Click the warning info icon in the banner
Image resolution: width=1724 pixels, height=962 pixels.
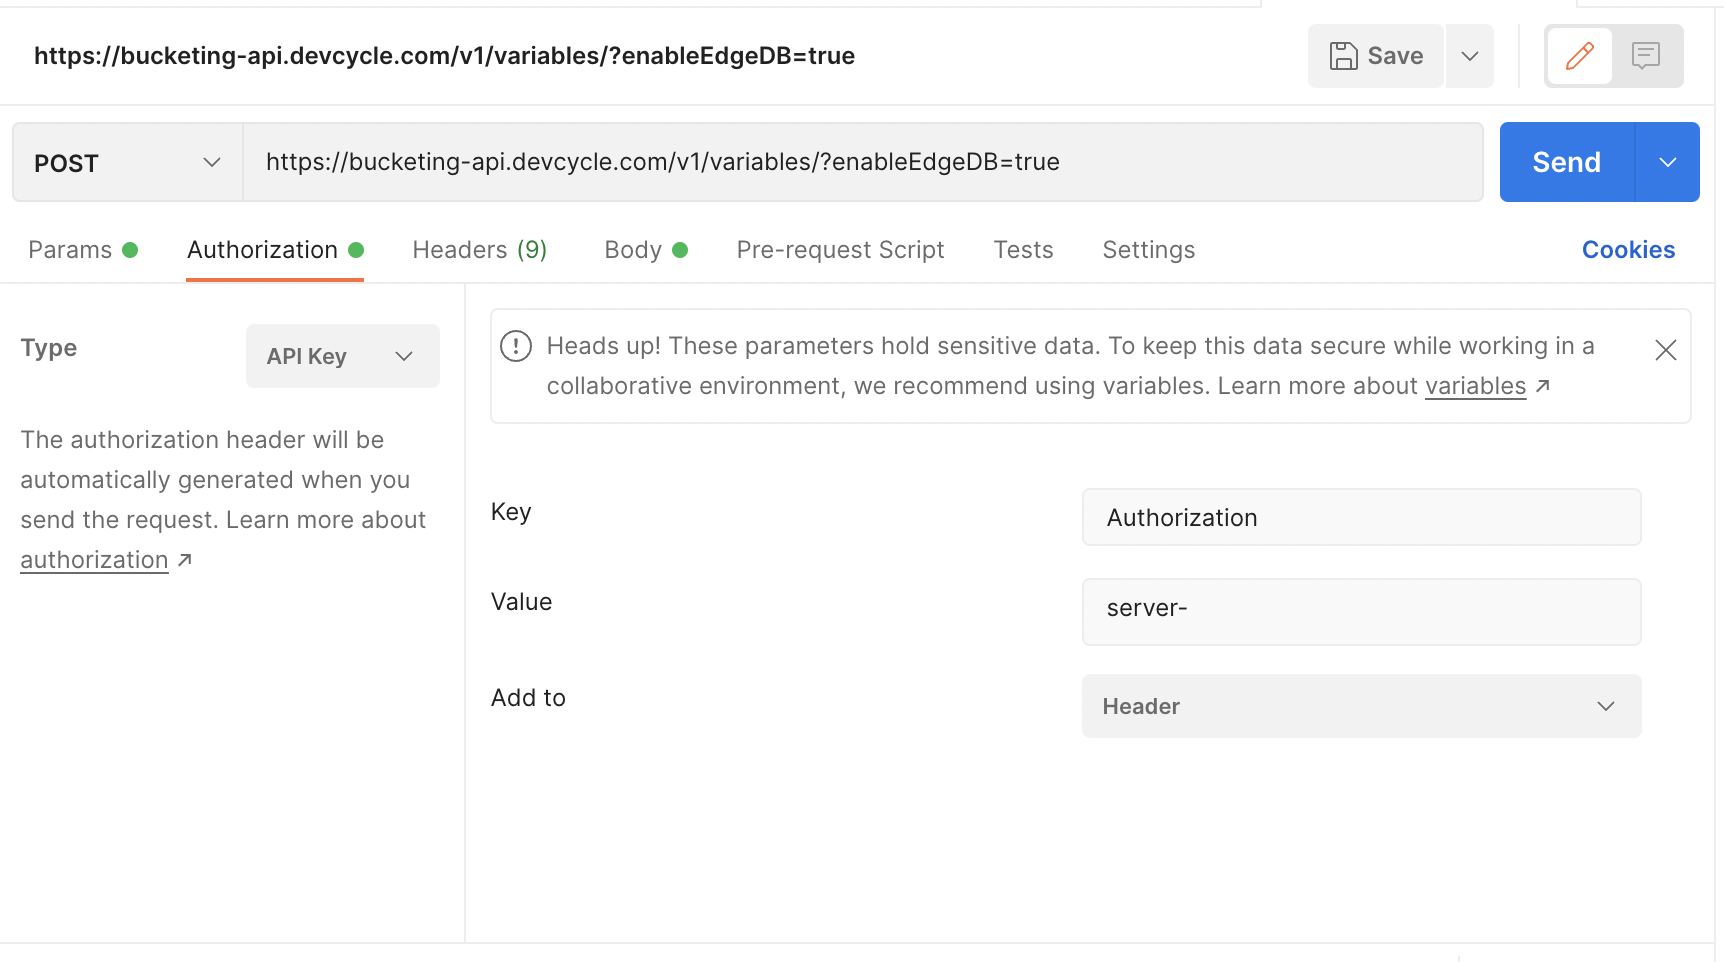516,346
